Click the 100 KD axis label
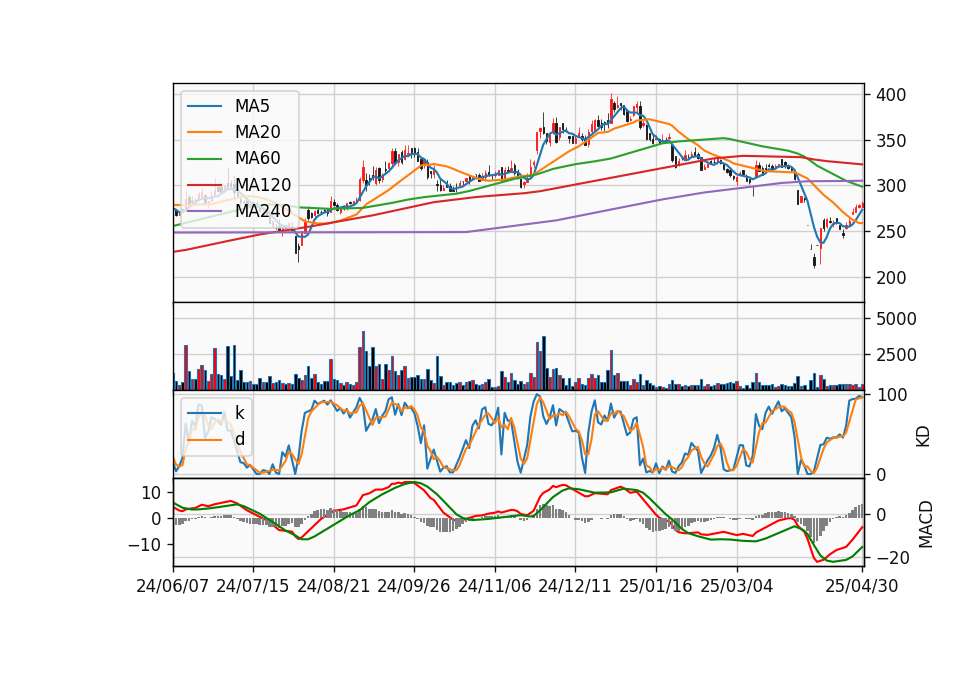Viewport: 960px width, 690px height. pos(892,395)
